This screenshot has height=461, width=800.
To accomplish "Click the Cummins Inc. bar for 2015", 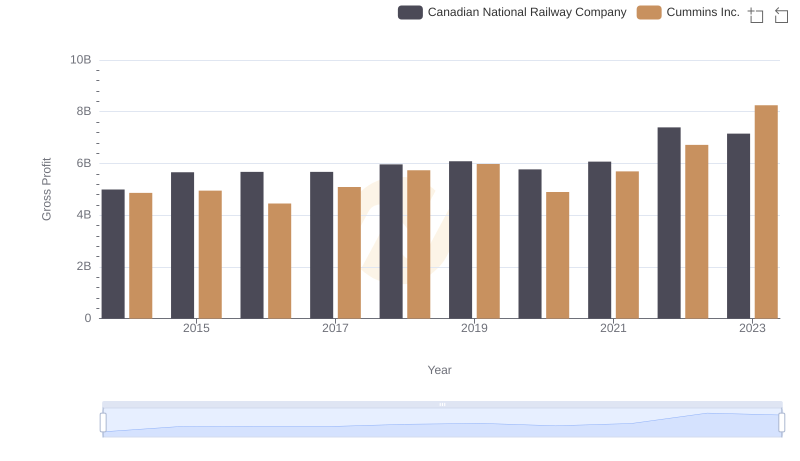I will pos(210,254).
